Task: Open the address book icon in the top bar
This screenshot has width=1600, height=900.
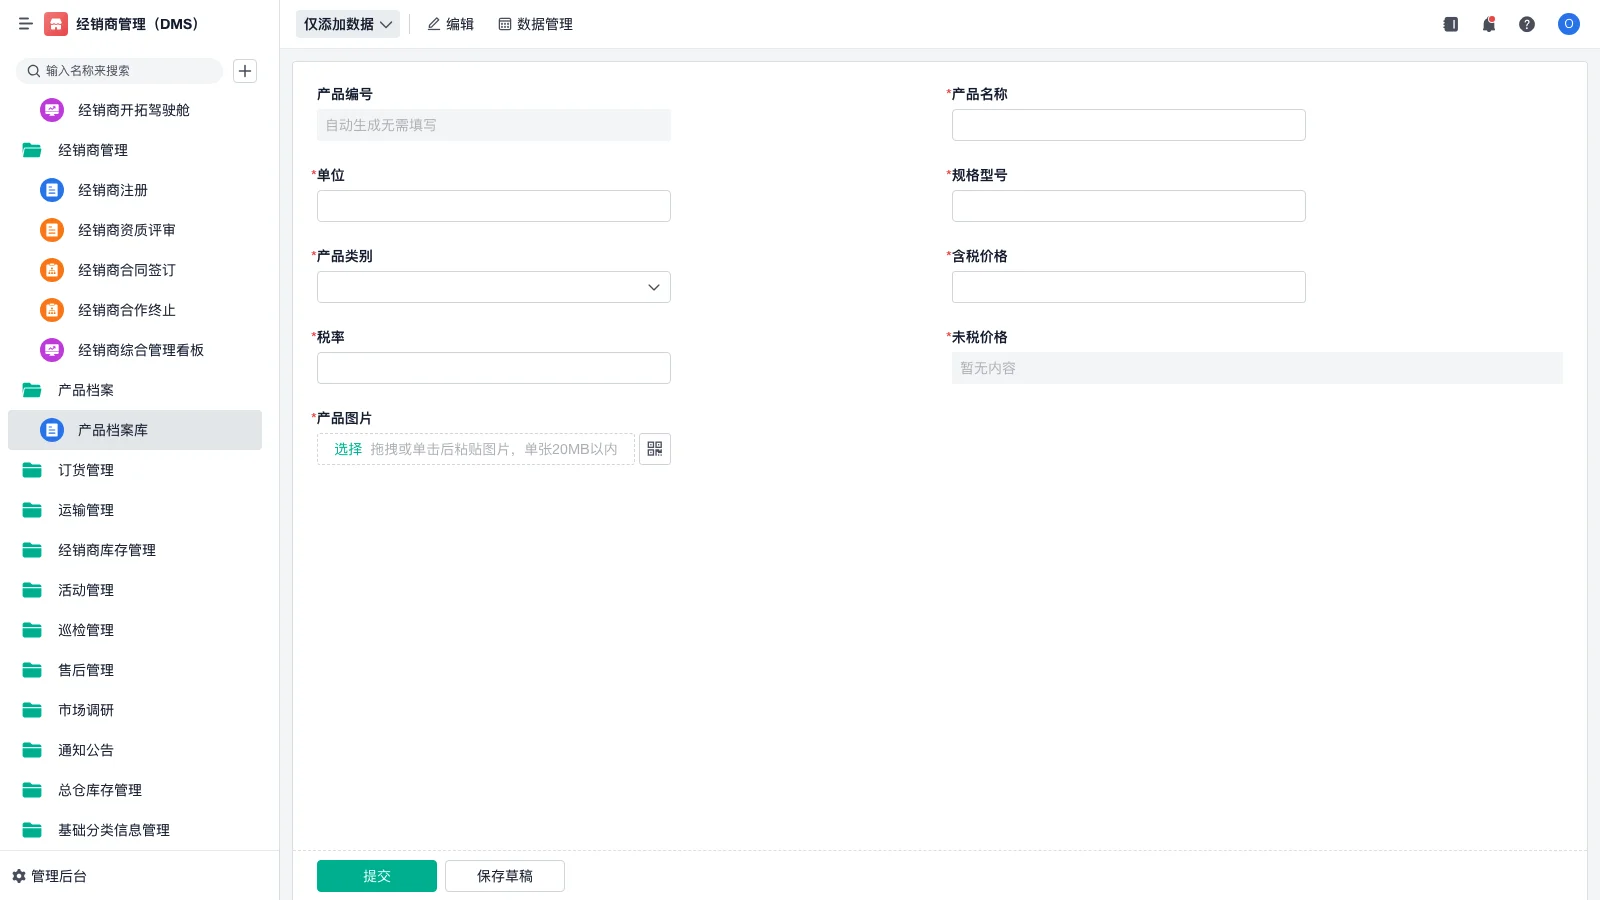Action: (x=1449, y=24)
